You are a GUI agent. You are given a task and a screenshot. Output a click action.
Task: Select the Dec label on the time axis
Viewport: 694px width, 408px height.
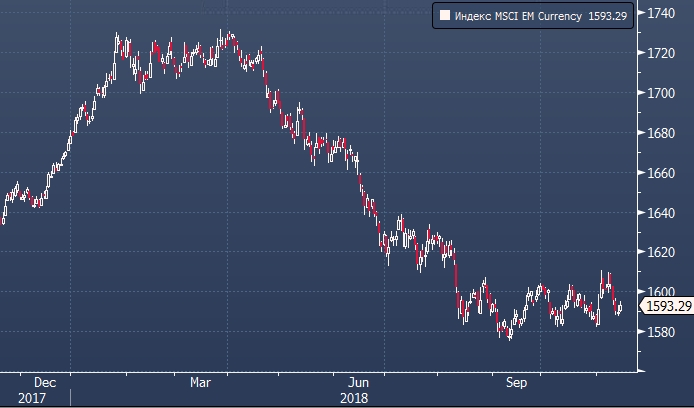[45, 382]
